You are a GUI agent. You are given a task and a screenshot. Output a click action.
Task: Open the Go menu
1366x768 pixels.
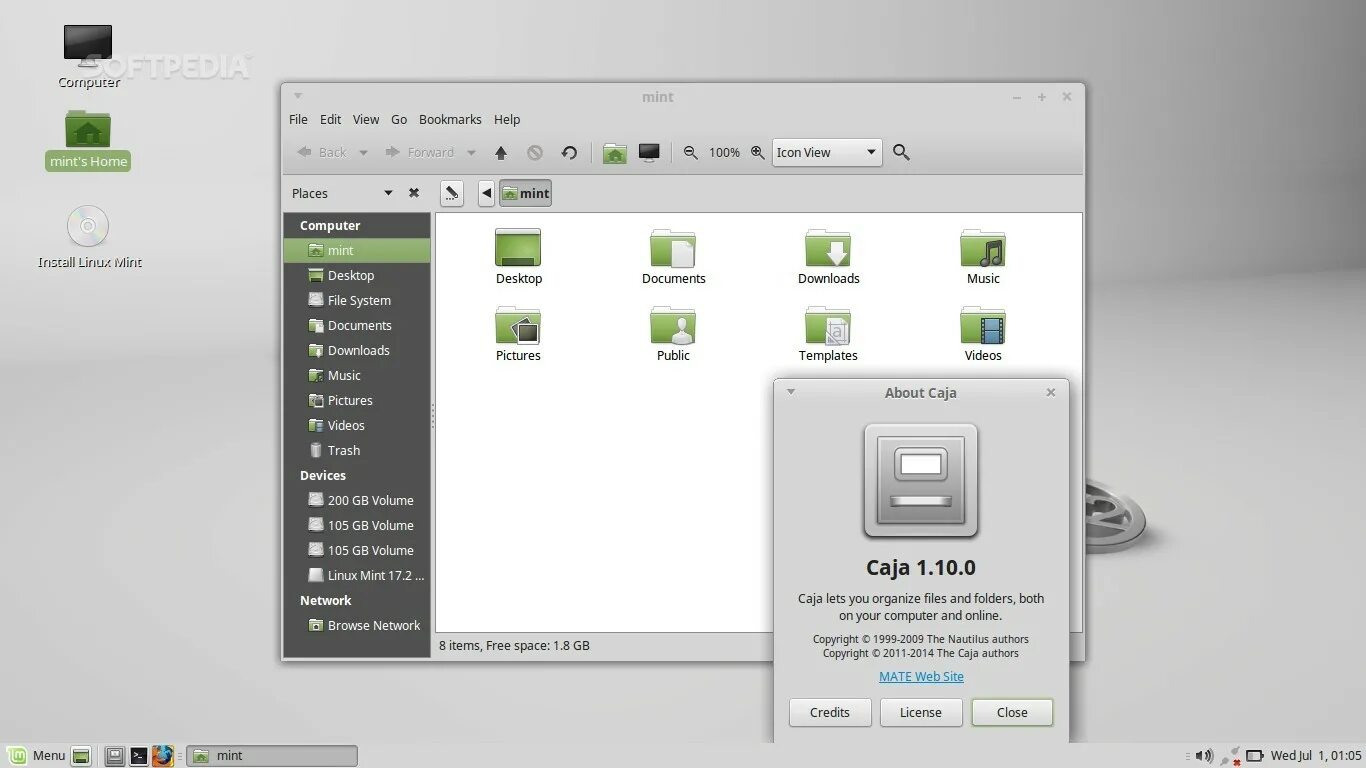(399, 119)
